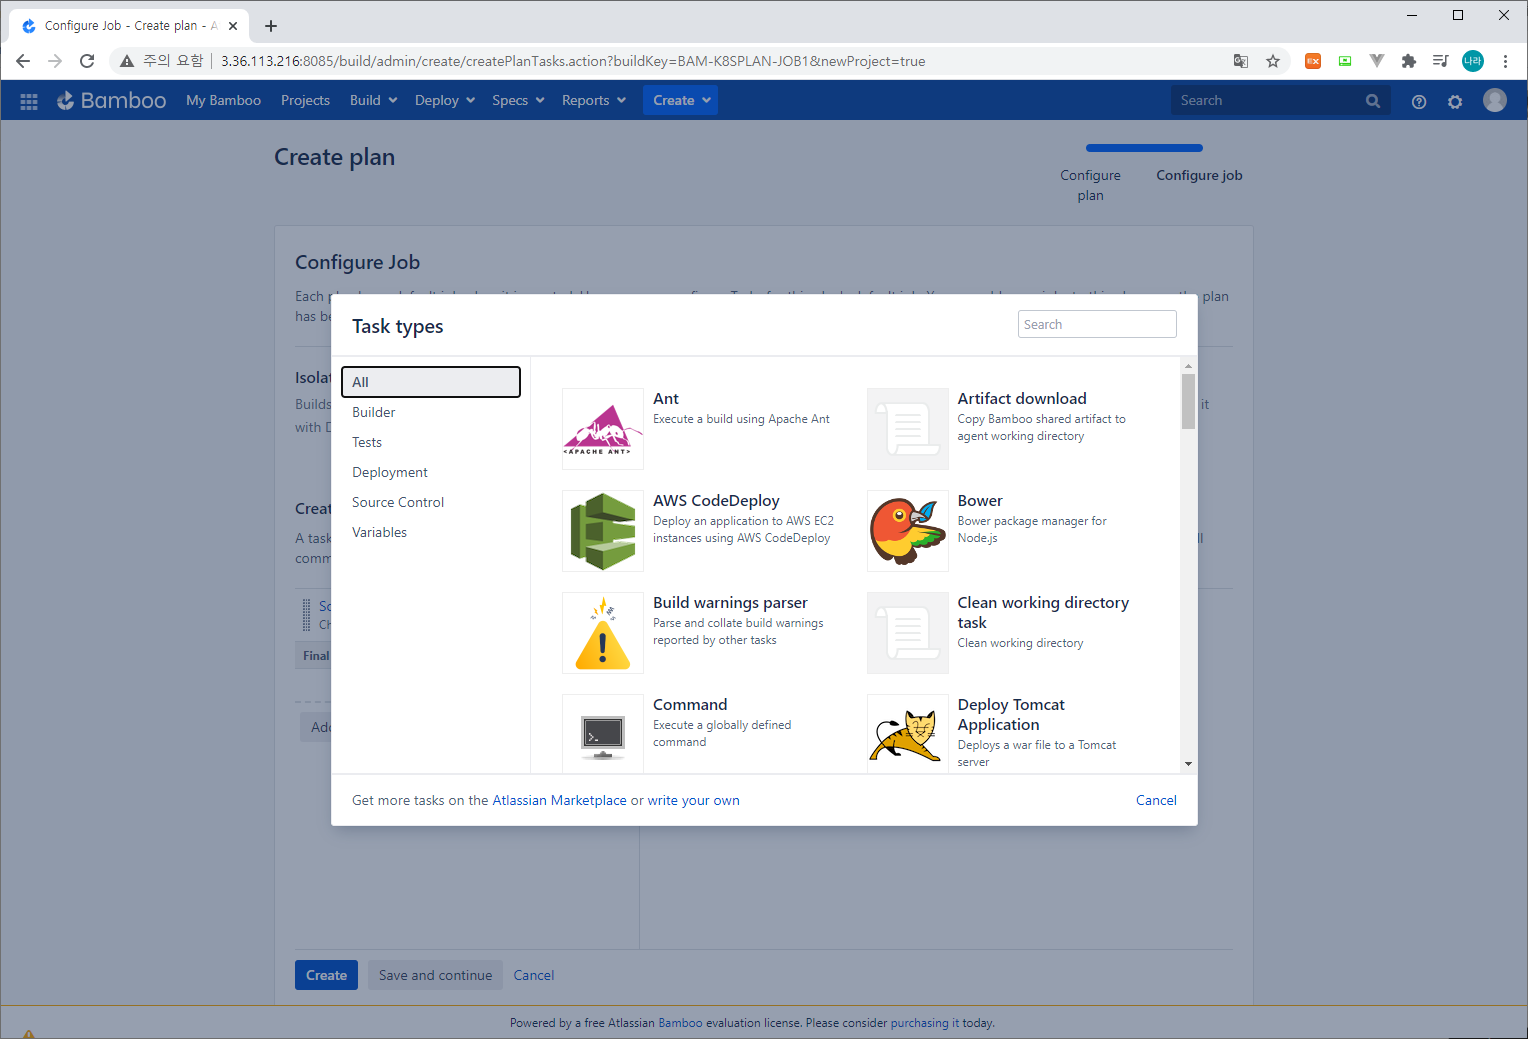Viewport: 1528px width, 1039px height.
Task: Click the Cancel link beside Save and continue
Action: pyautogui.click(x=533, y=975)
